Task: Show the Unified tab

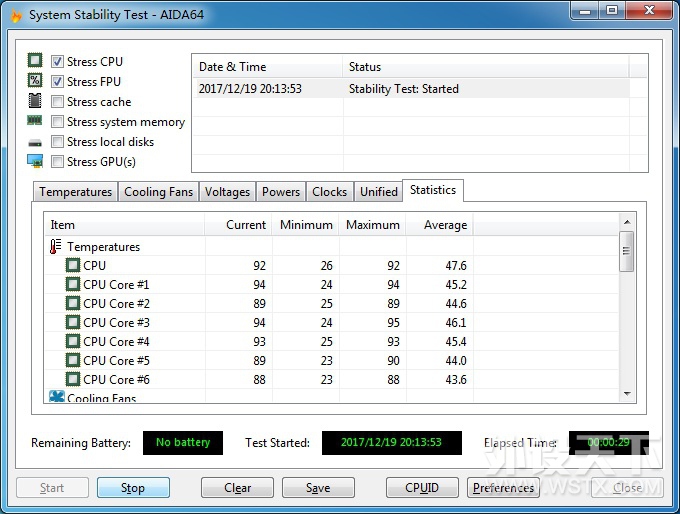Action: 379,192
